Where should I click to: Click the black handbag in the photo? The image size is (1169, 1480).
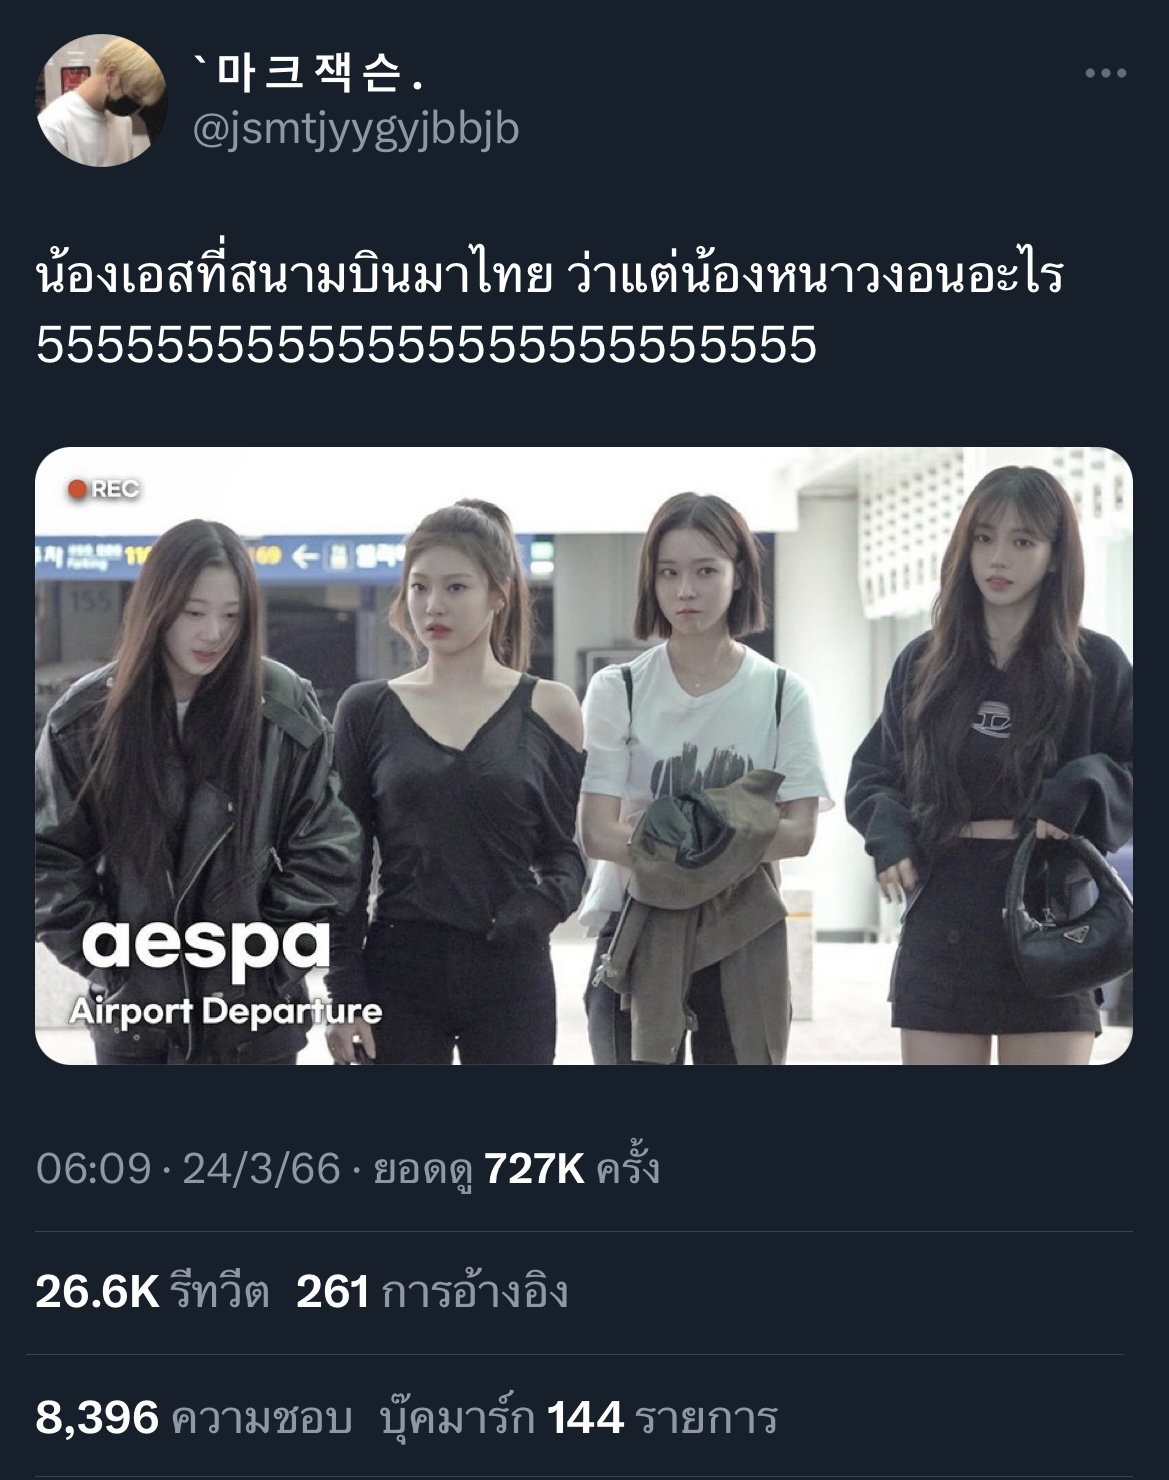[x=1066, y=913]
